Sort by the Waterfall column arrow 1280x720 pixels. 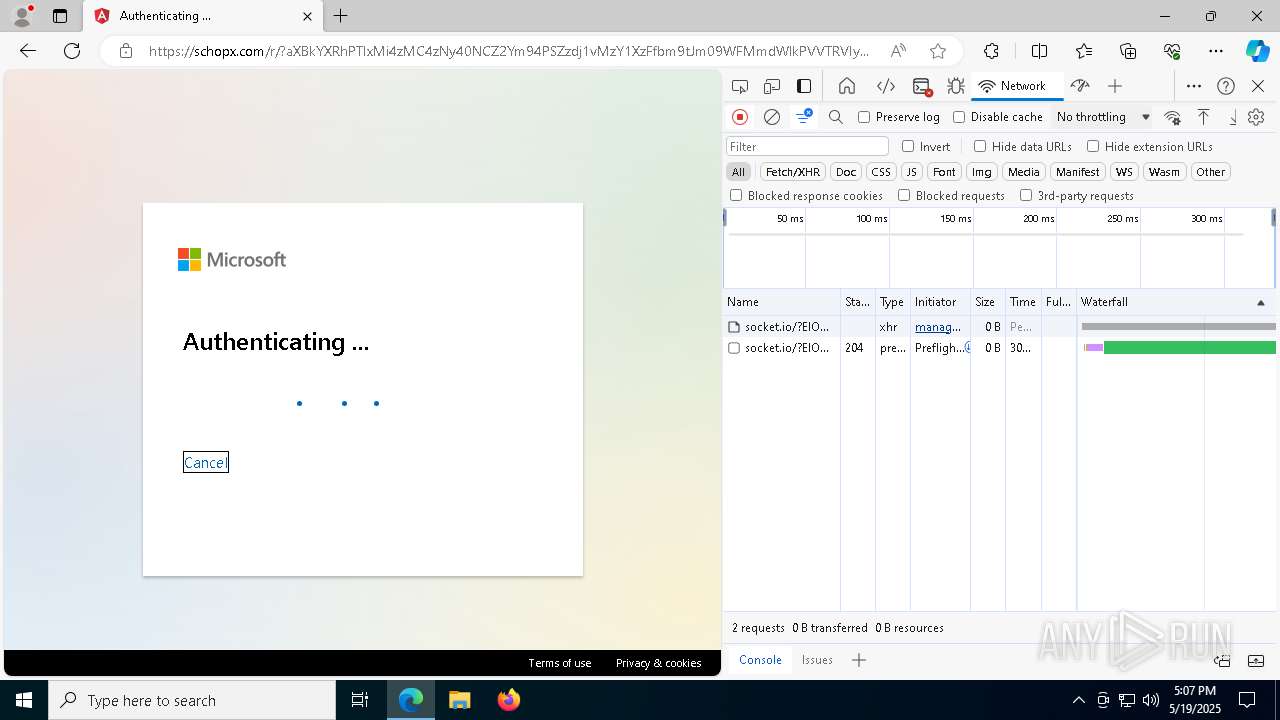[x=1260, y=302]
